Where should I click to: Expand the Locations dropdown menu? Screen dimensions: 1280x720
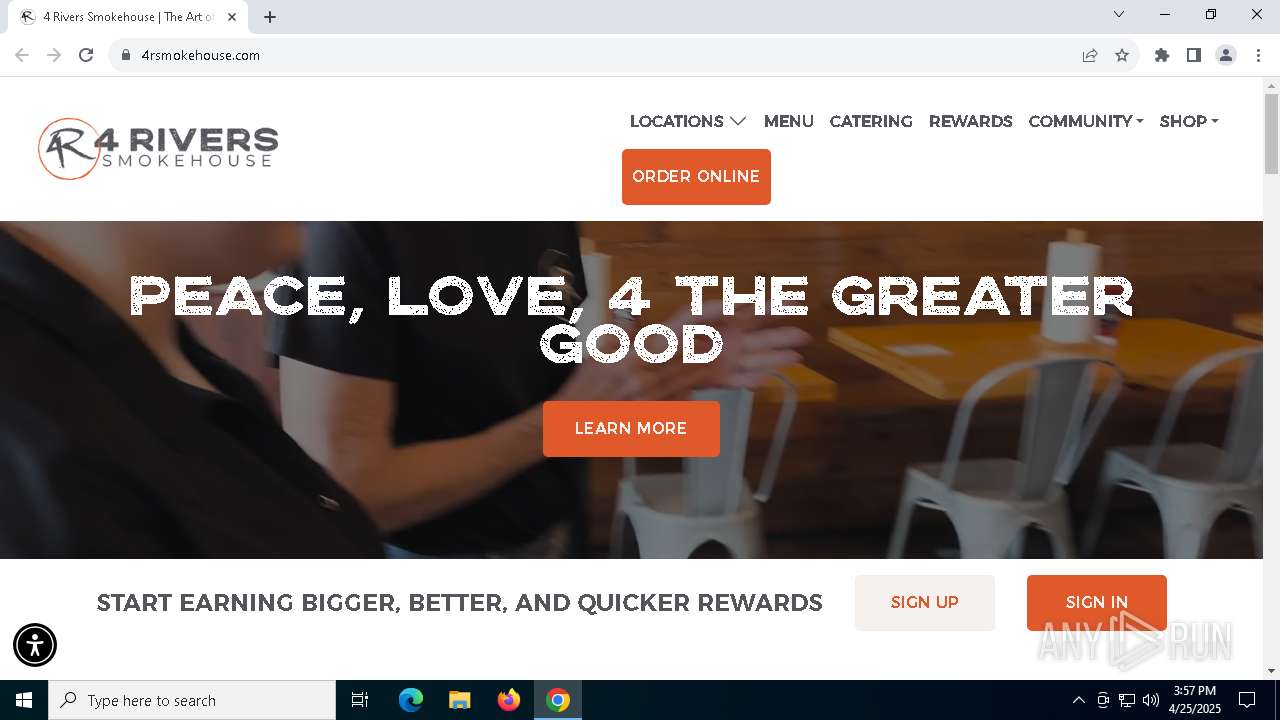pyautogui.click(x=688, y=121)
